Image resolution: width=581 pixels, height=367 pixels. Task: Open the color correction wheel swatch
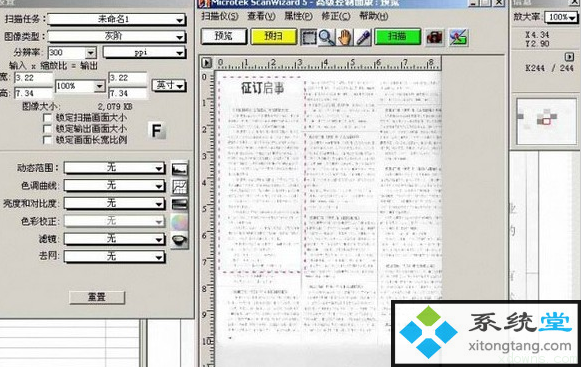pos(180,222)
